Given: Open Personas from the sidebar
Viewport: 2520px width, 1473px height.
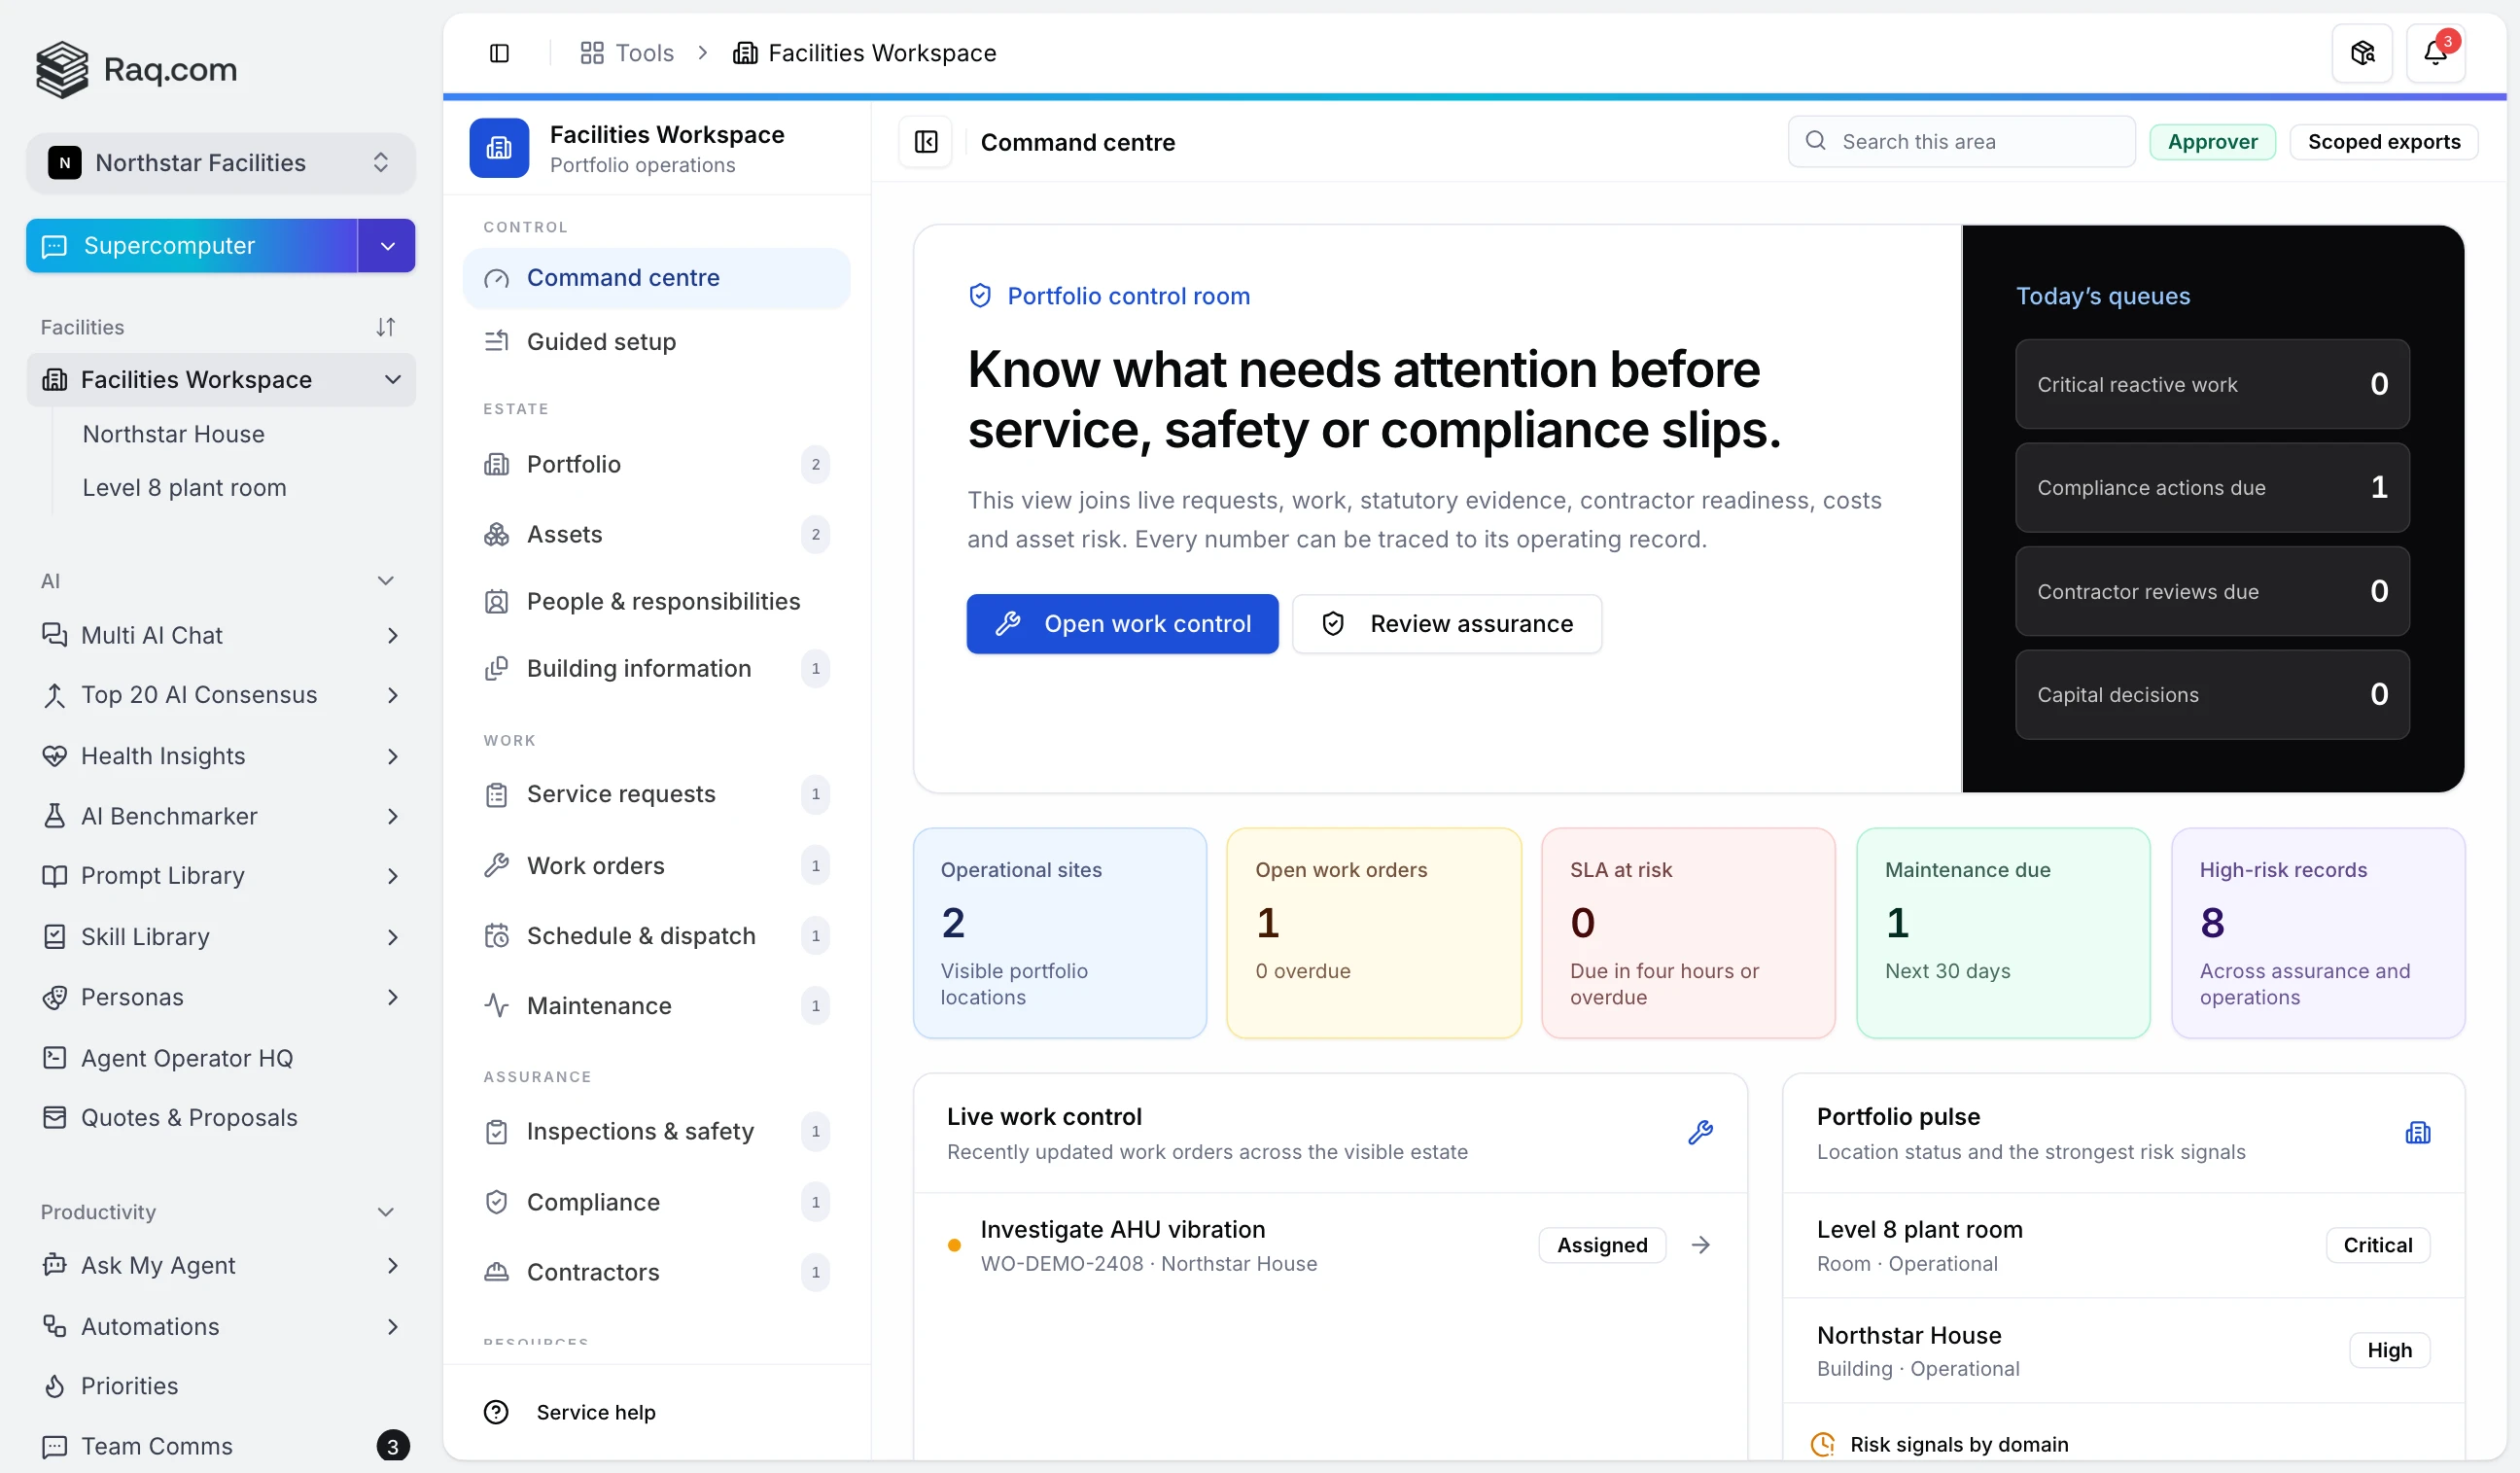Looking at the screenshot, I should pyautogui.click(x=221, y=997).
